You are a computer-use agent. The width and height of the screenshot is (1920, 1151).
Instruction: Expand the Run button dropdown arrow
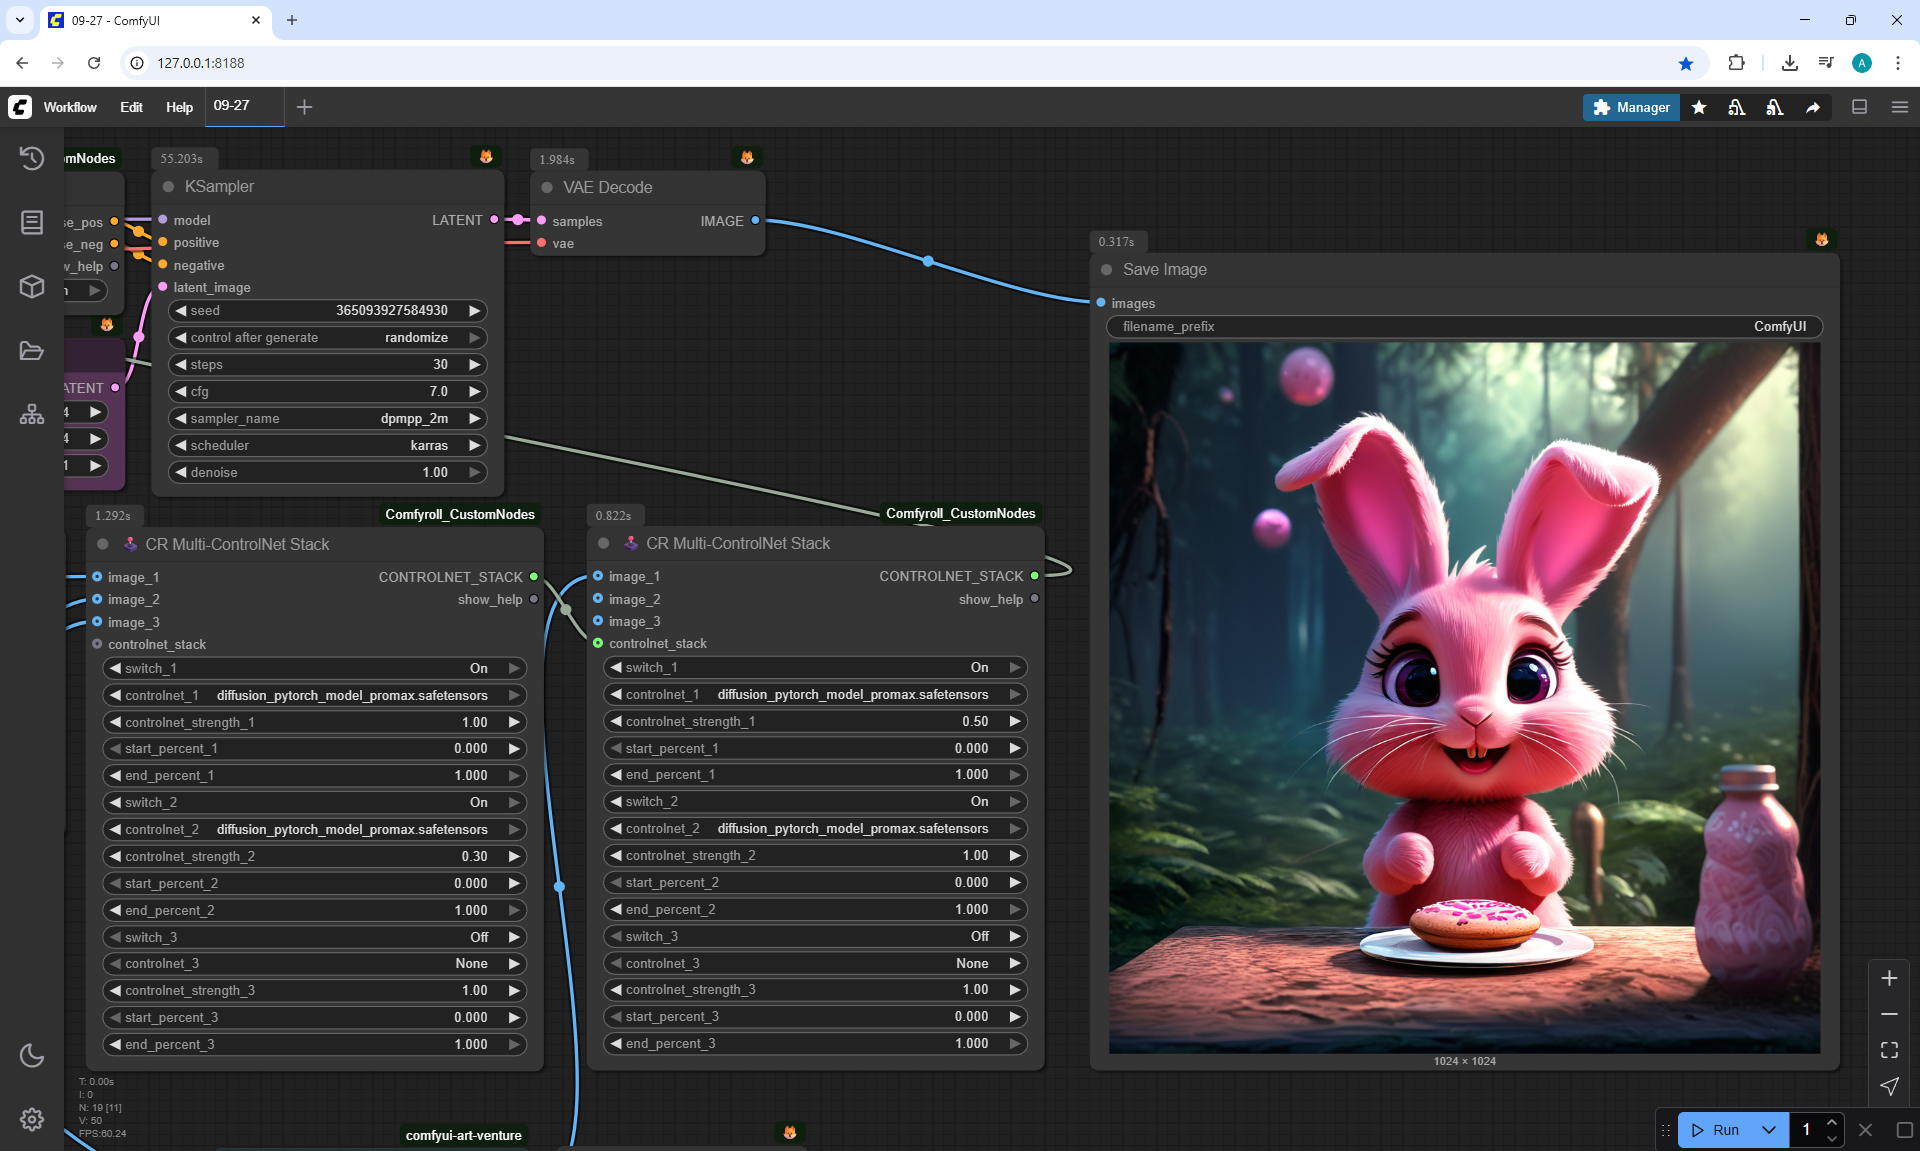click(1768, 1130)
